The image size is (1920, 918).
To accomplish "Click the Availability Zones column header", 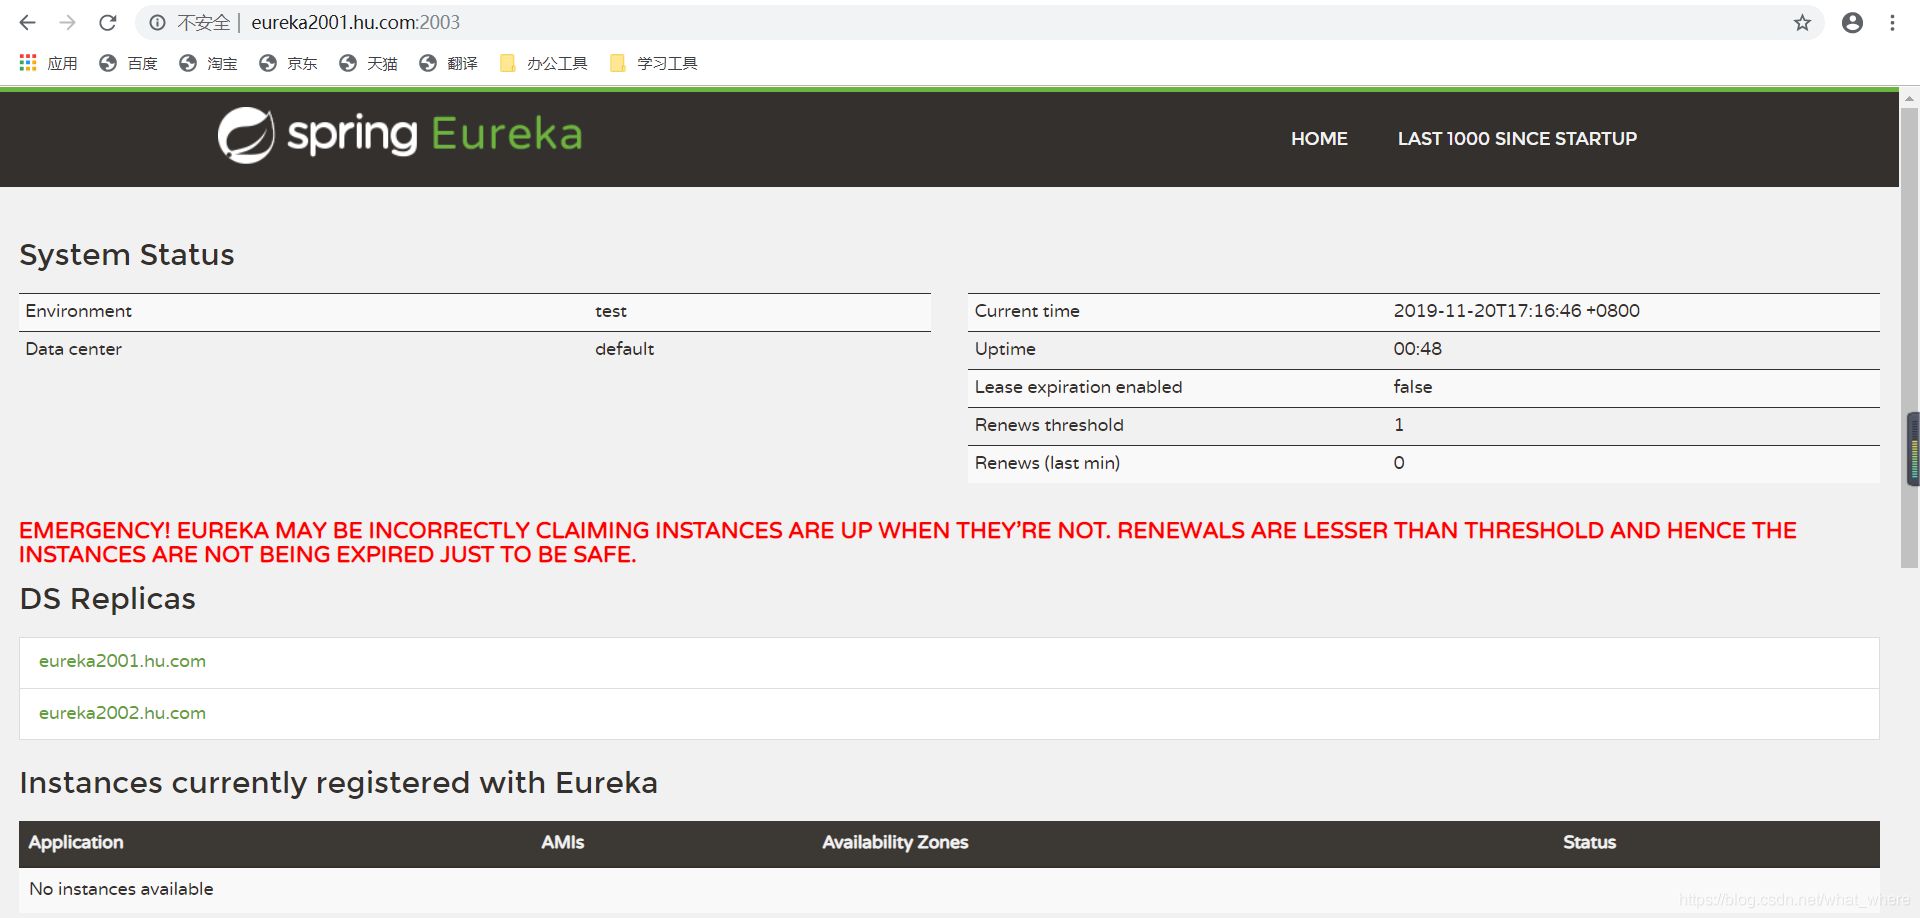I will coord(895,842).
